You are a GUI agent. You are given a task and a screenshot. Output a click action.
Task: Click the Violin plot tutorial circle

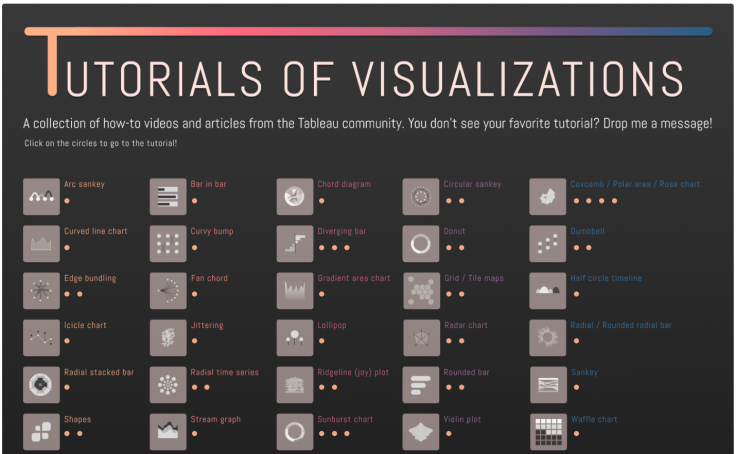pyautogui.click(x=449, y=434)
